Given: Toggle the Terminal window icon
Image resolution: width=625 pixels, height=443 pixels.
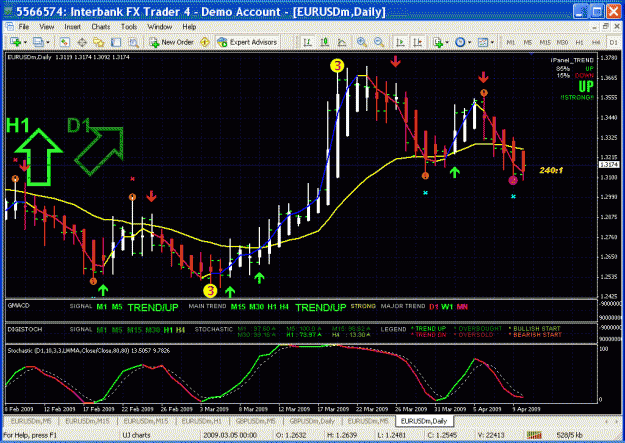Looking at the screenshot, I should pos(116,42).
